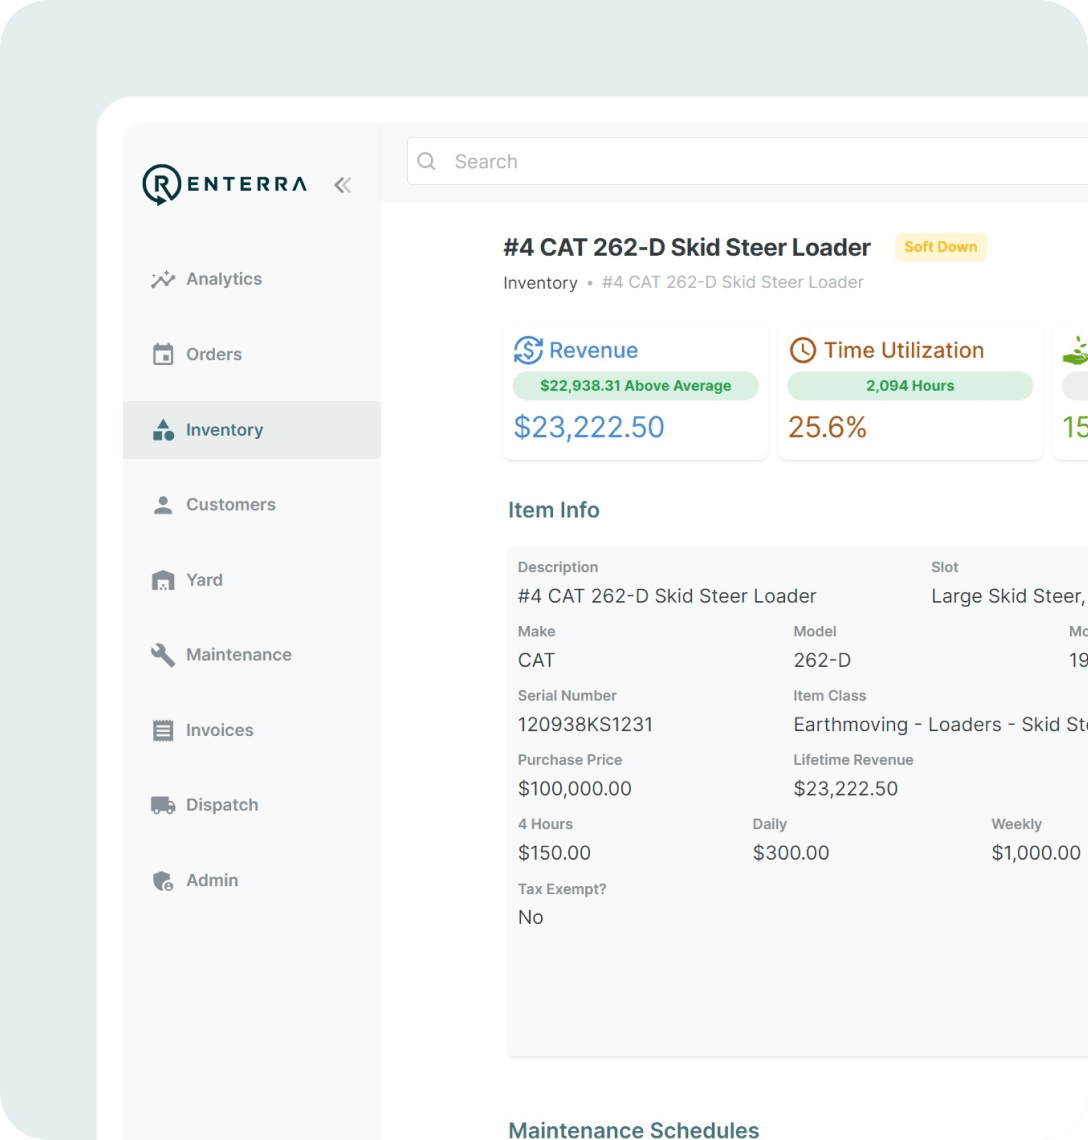Click the Renterra logo
Screen dimensions: 1088x1140
pos(225,185)
